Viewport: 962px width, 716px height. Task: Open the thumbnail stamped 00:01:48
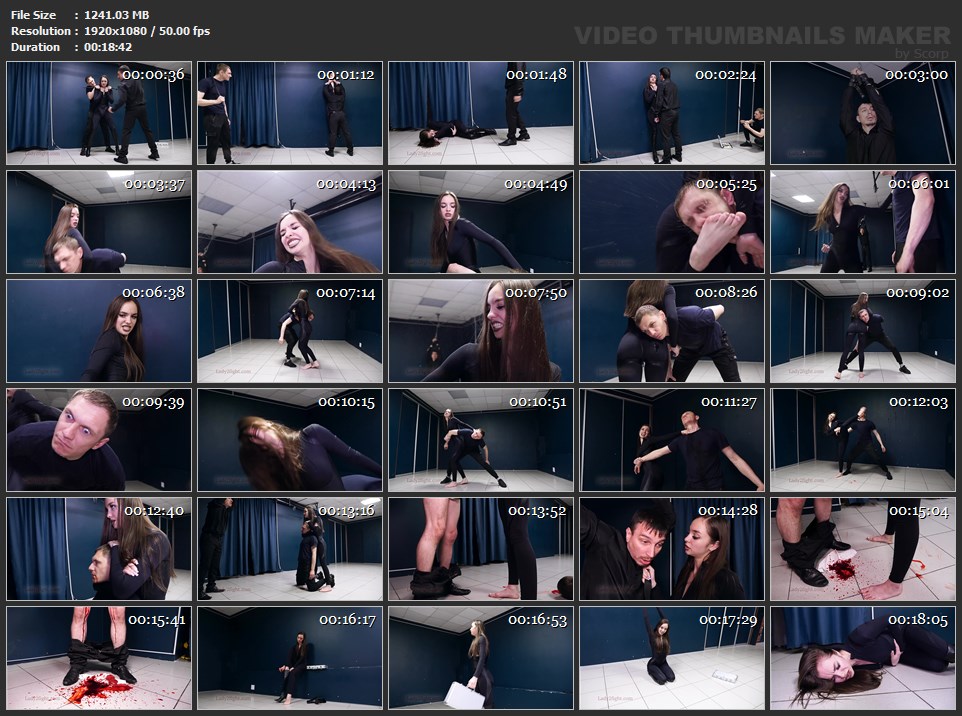(x=481, y=113)
